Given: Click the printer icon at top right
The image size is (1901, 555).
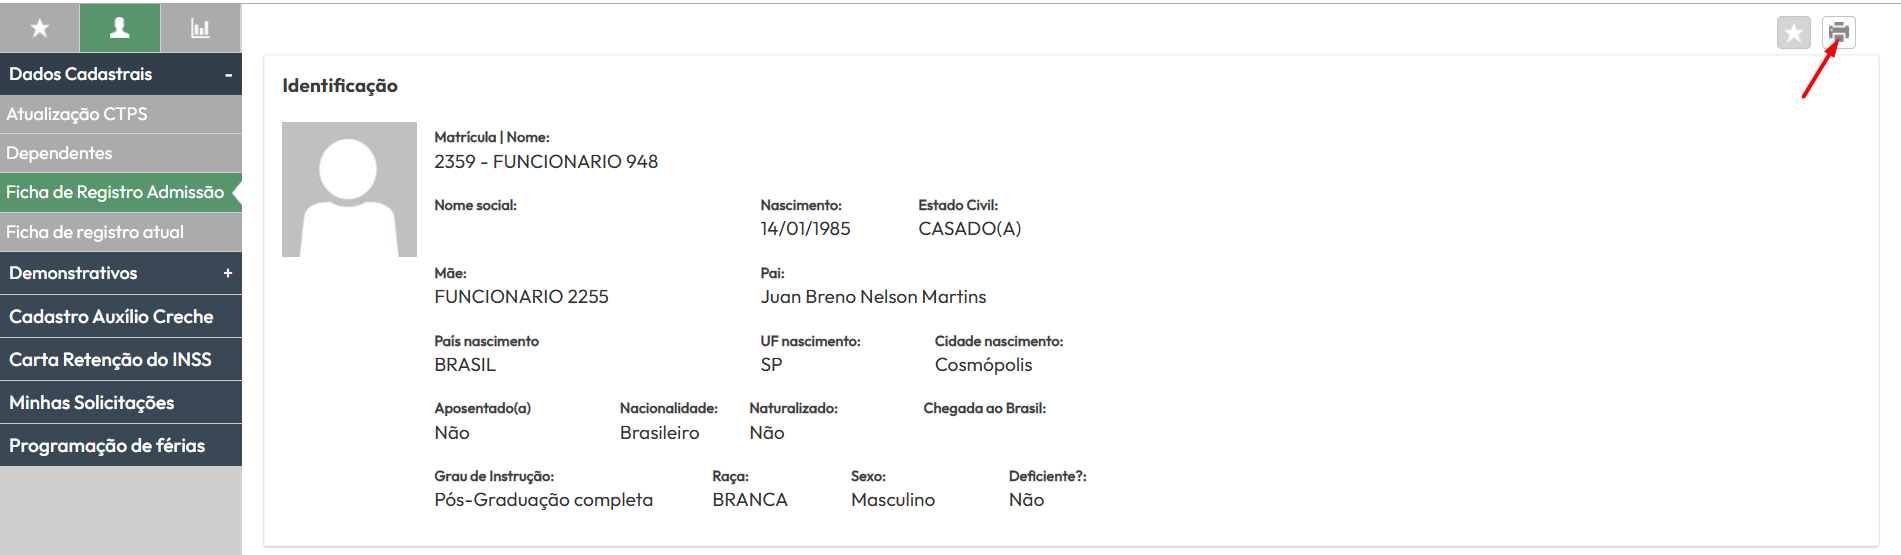Looking at the screenshot, I should pyautogui.click(x=1838, y=32).
